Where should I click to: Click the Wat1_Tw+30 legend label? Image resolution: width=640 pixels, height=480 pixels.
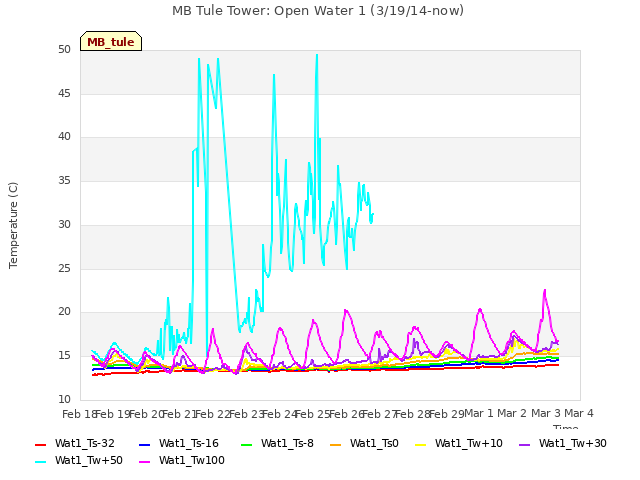(573, 444)
